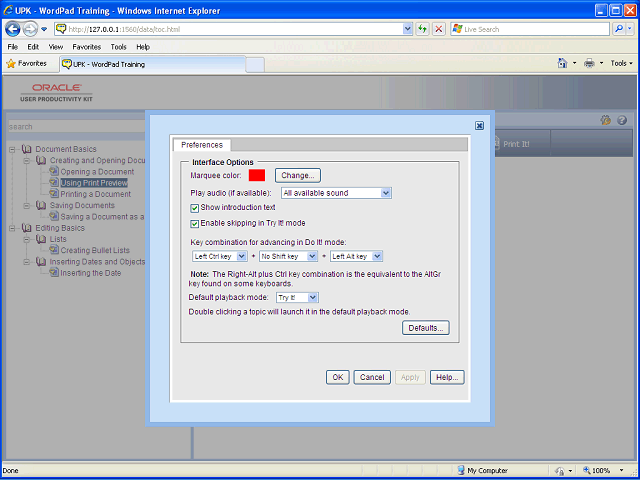Open the View menu
The image size is (640, 480).
coord(56,47)
